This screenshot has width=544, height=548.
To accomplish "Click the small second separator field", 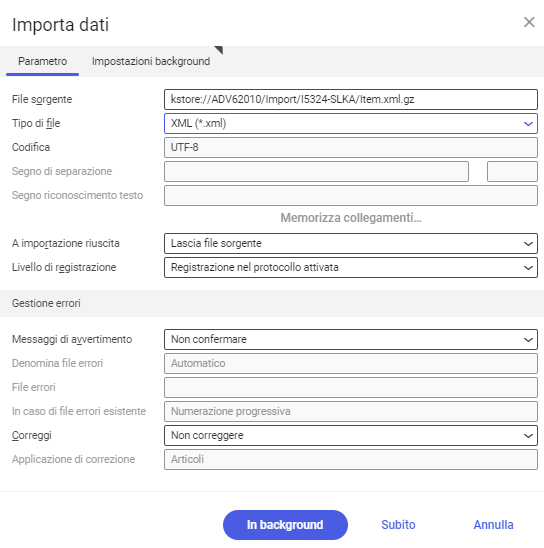I will (x=512, y=172).
